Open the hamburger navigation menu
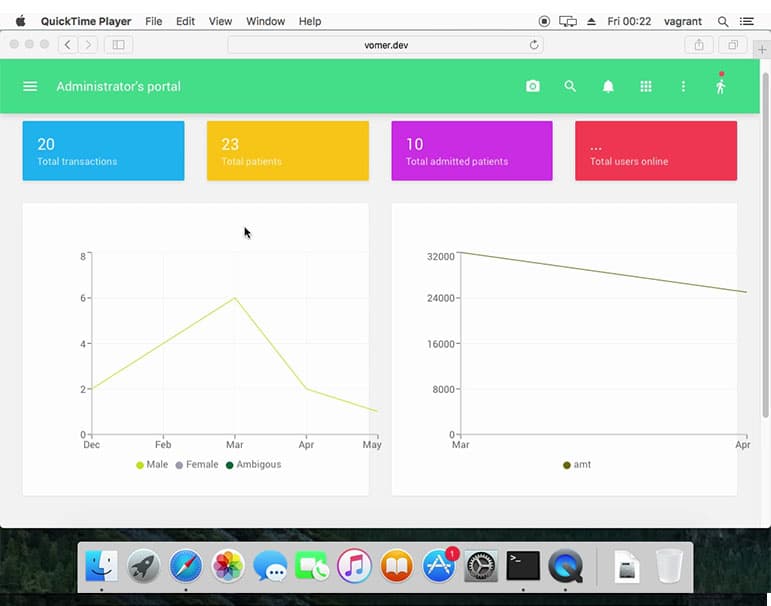The height and width of the screenshot is (606, 771). pyautogui.click(x=30, y=87)
